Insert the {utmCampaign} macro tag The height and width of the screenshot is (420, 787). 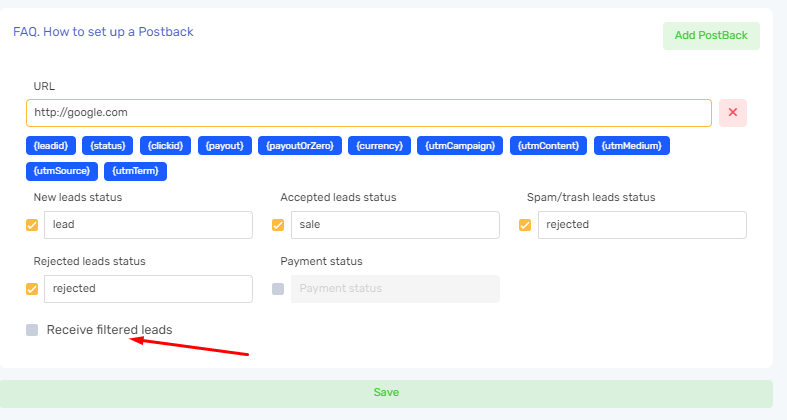(x=460, y=146)
